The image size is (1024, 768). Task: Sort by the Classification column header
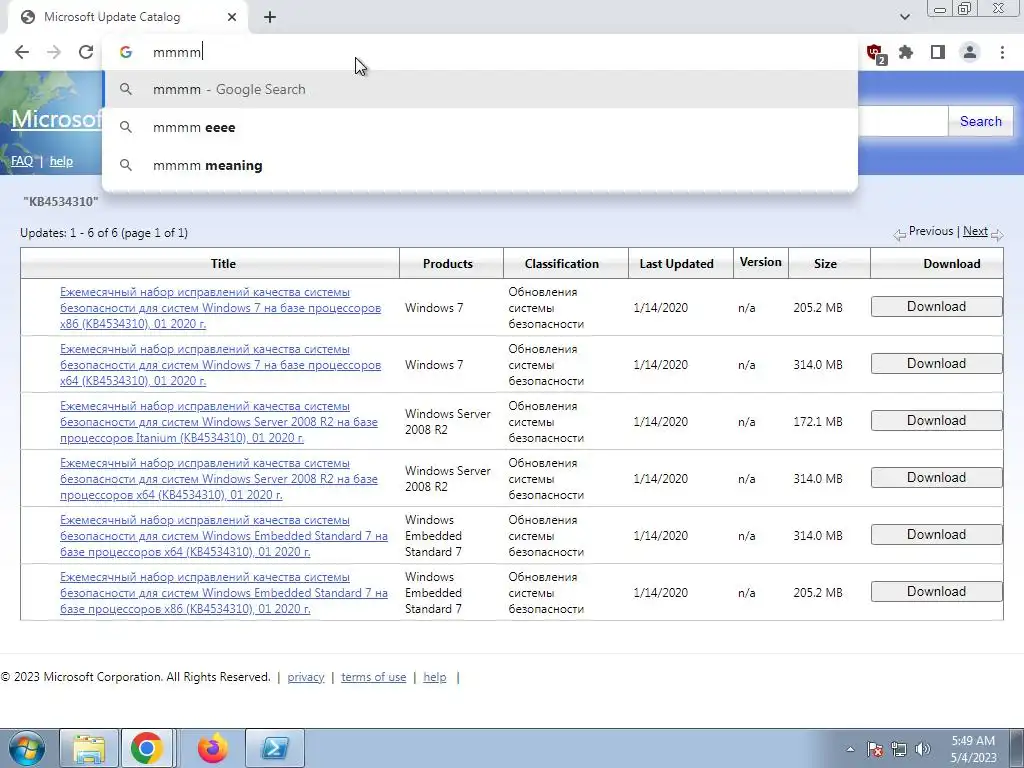562,264
